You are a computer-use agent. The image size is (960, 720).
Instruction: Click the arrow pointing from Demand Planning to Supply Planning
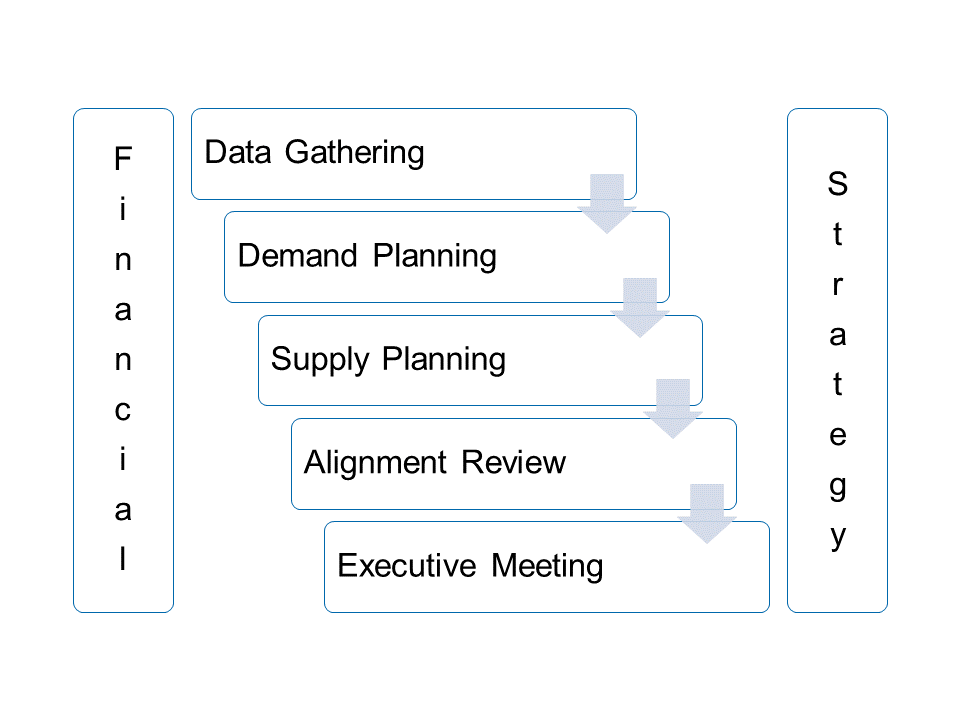pyautogui.click(x=640, y=307)
